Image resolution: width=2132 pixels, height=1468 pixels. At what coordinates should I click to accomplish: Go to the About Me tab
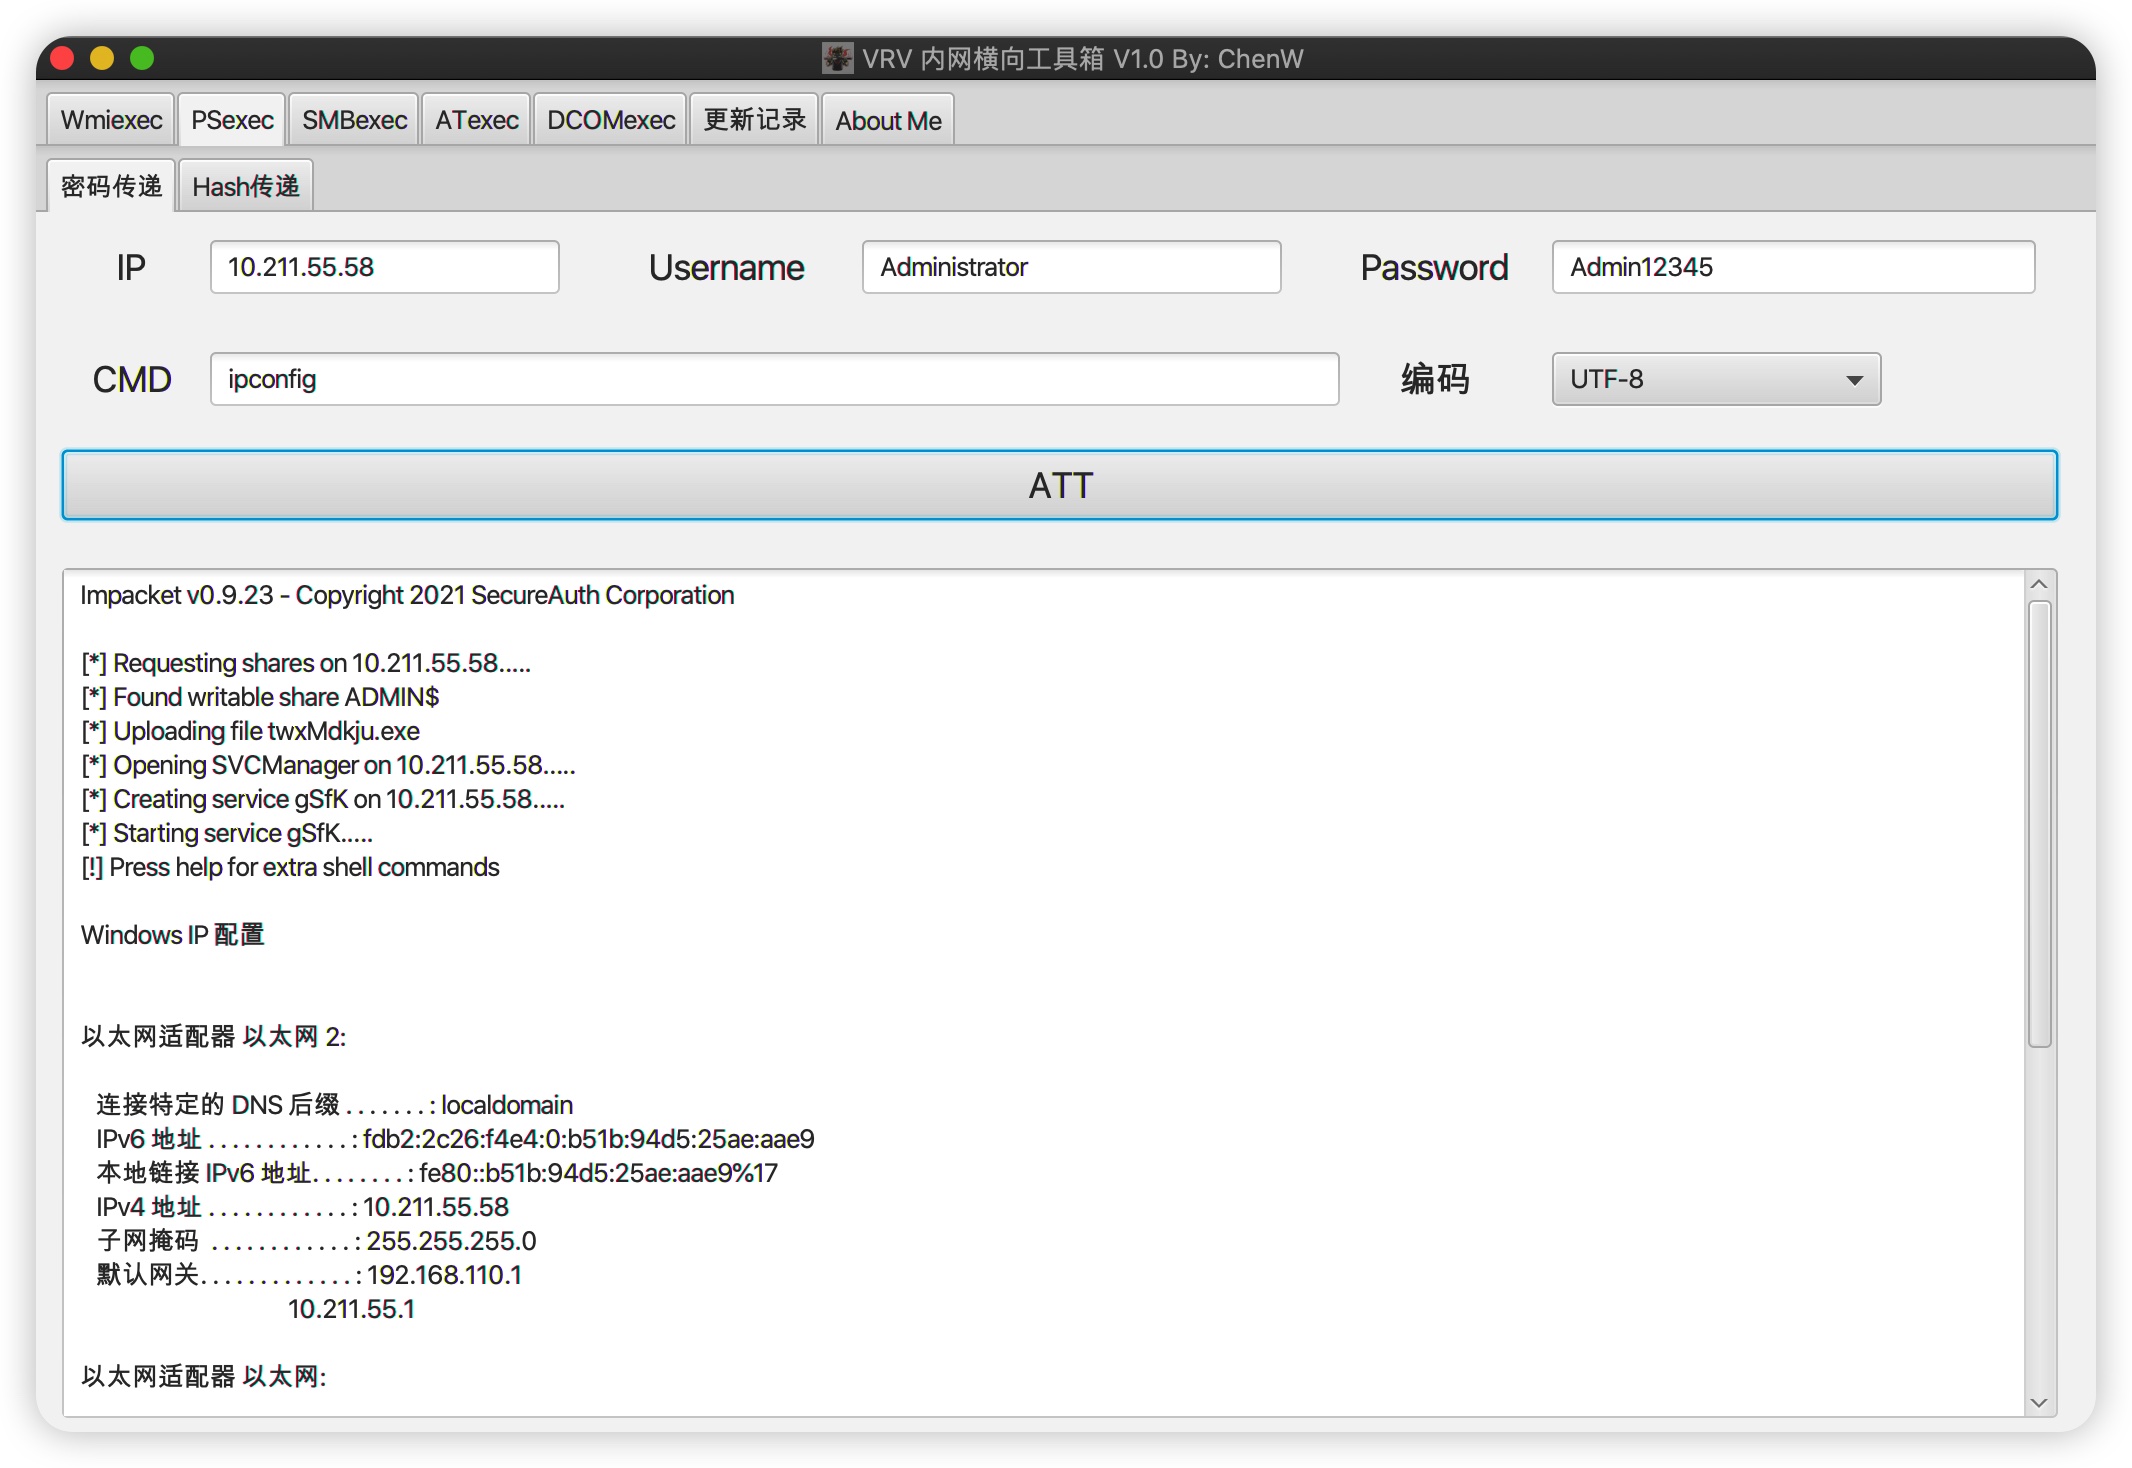pyautogui.click(x=888, y=120)
